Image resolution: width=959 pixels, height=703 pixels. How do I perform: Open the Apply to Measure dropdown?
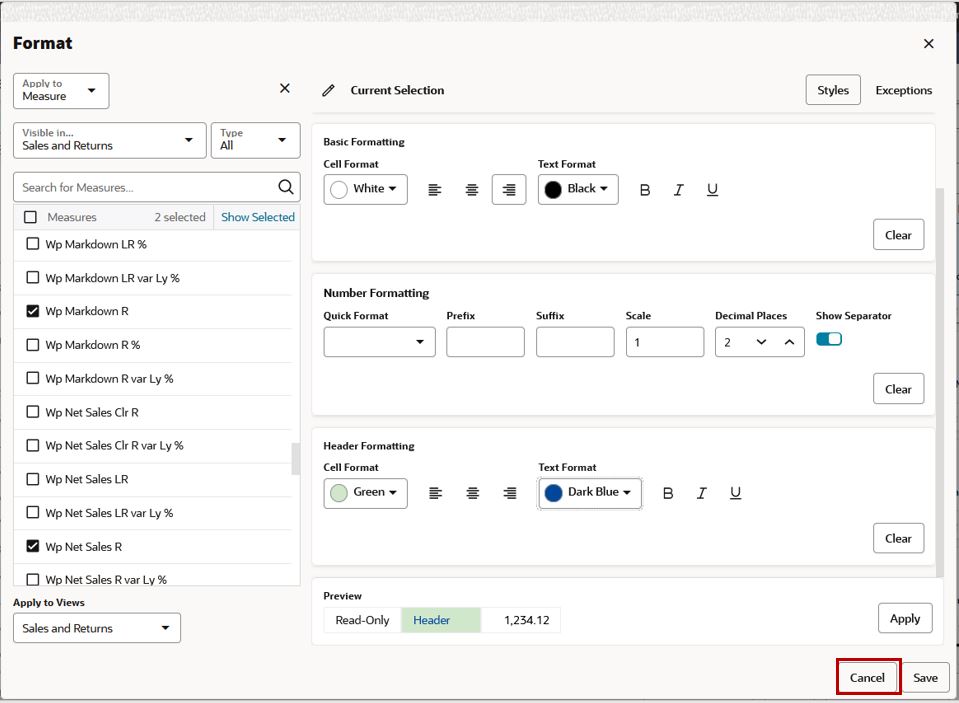coord(61,91)
